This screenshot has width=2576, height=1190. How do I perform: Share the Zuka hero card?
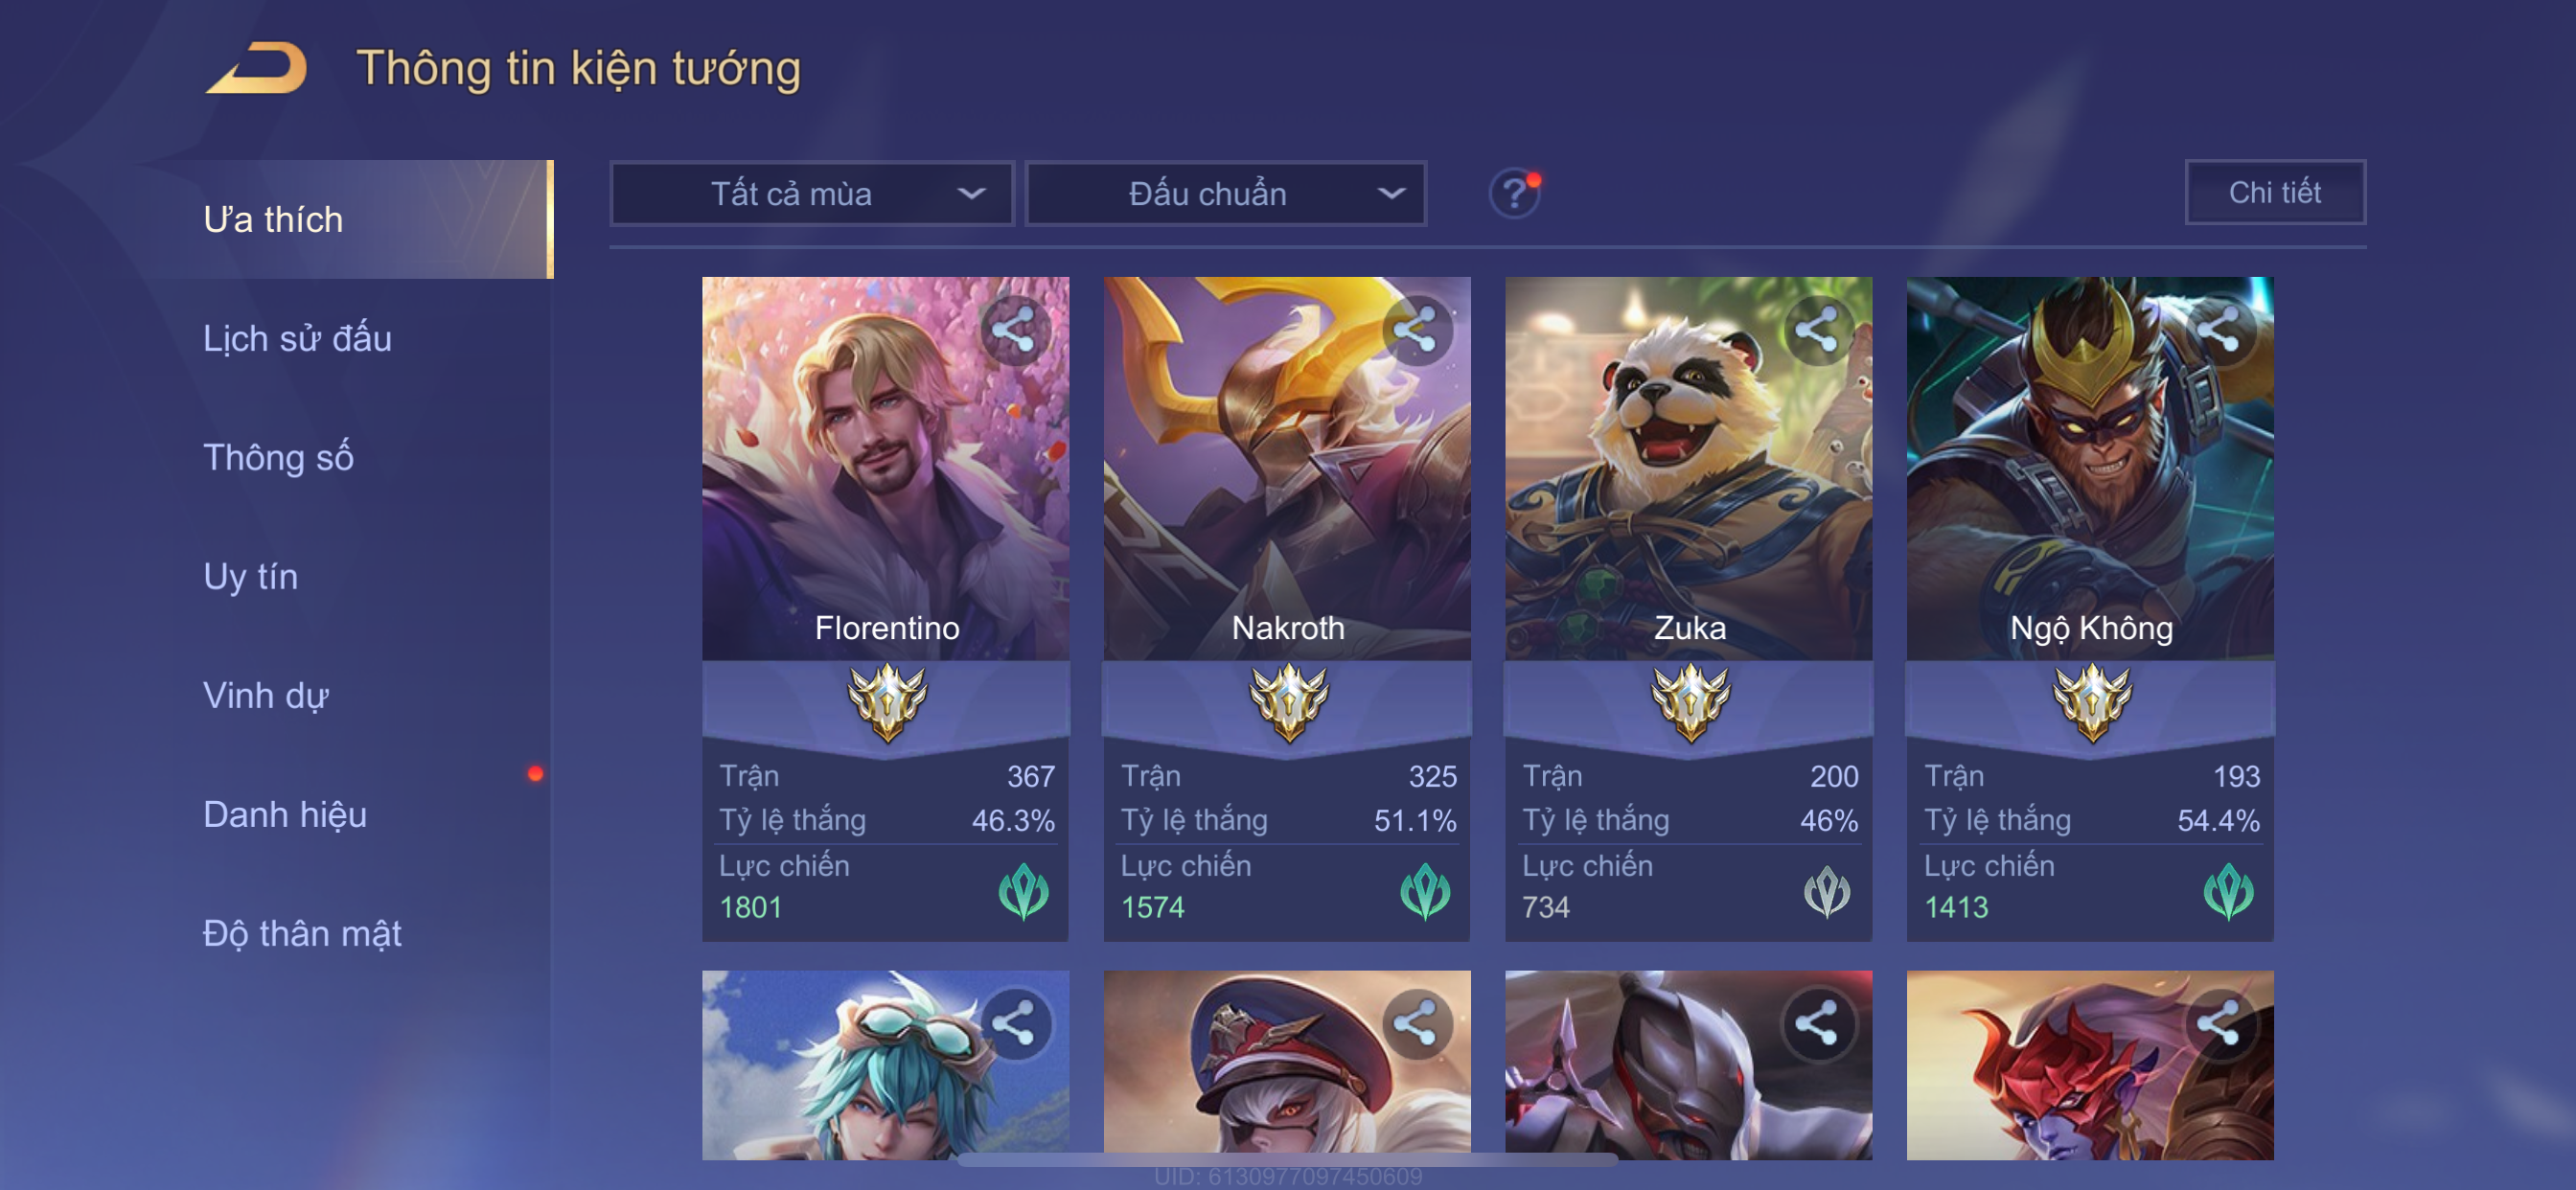[x=1817, y=330]
